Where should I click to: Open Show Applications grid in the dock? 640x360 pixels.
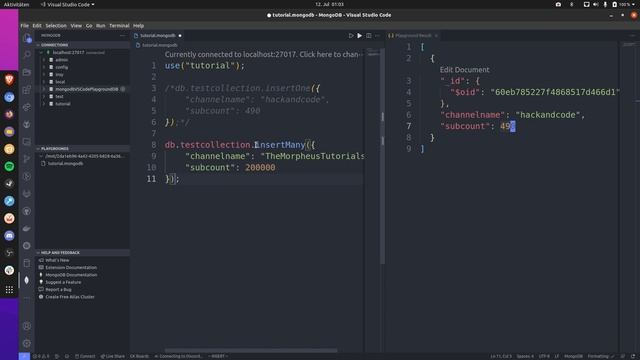point(9,290)
